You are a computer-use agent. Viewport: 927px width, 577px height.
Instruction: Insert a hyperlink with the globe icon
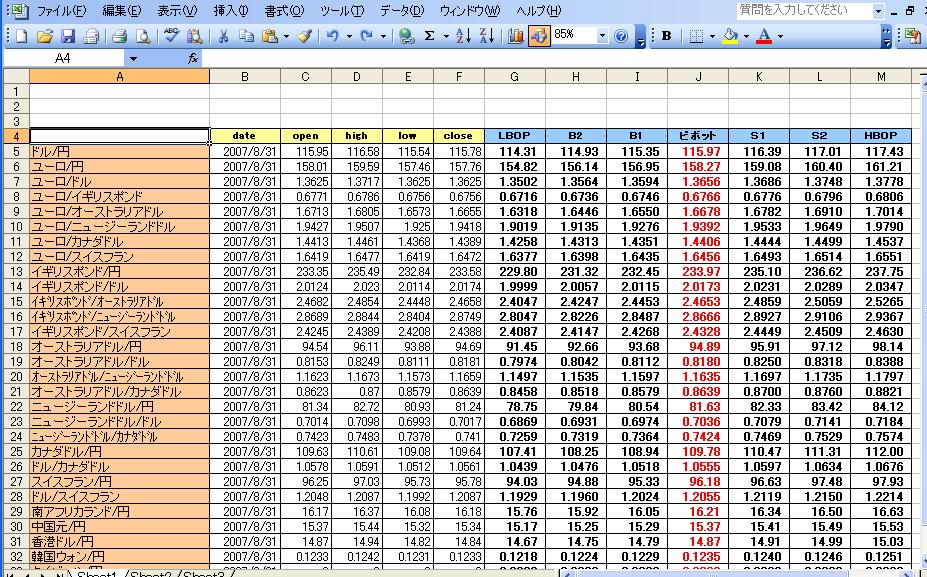pyautogui.click(x=406, y=37)
